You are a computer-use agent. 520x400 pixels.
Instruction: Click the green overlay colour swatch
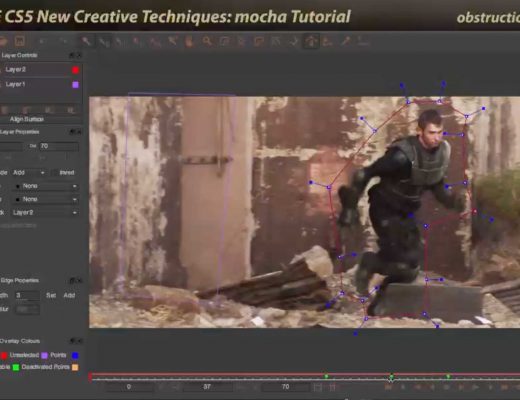coord(16,367)
